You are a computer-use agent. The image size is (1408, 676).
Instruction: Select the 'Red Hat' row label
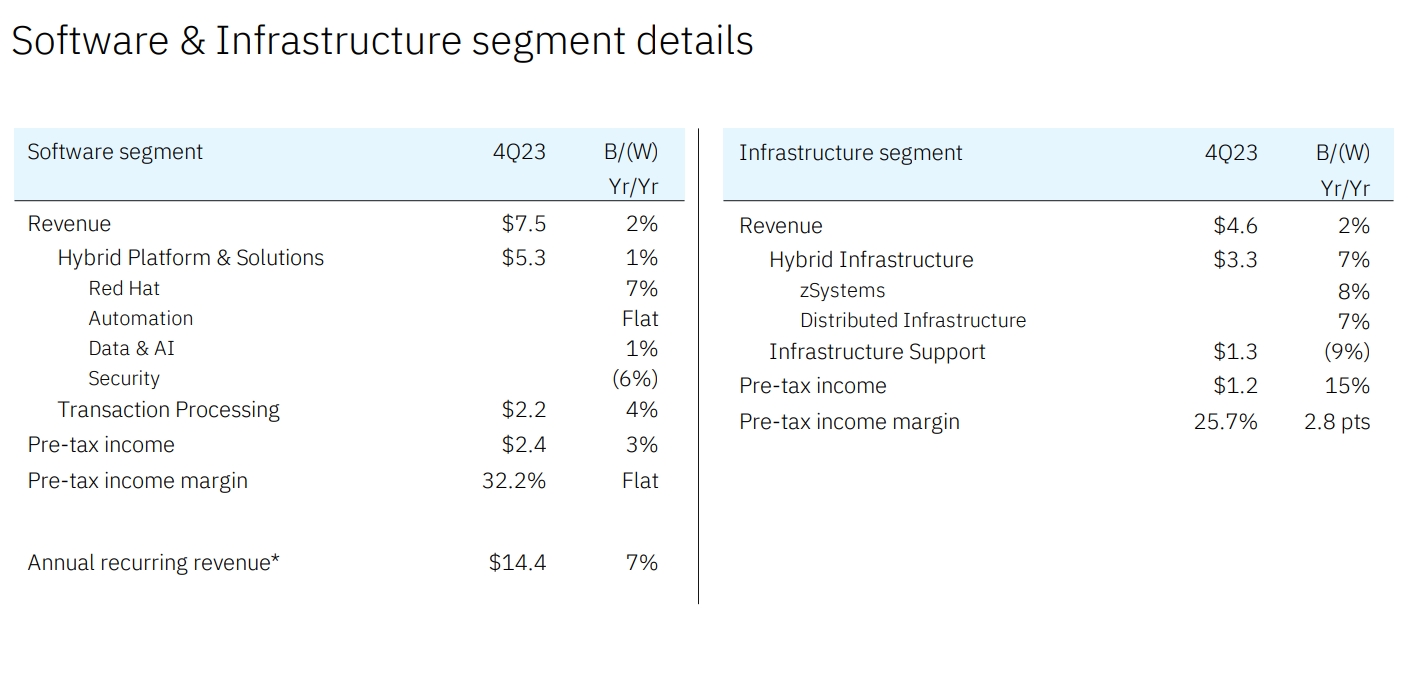pos(124,288)
